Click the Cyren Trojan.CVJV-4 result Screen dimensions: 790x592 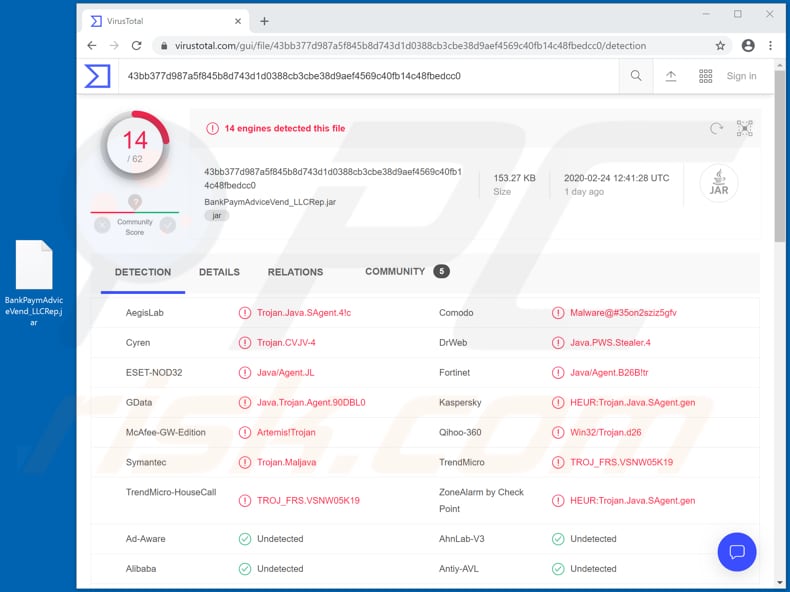286,343
